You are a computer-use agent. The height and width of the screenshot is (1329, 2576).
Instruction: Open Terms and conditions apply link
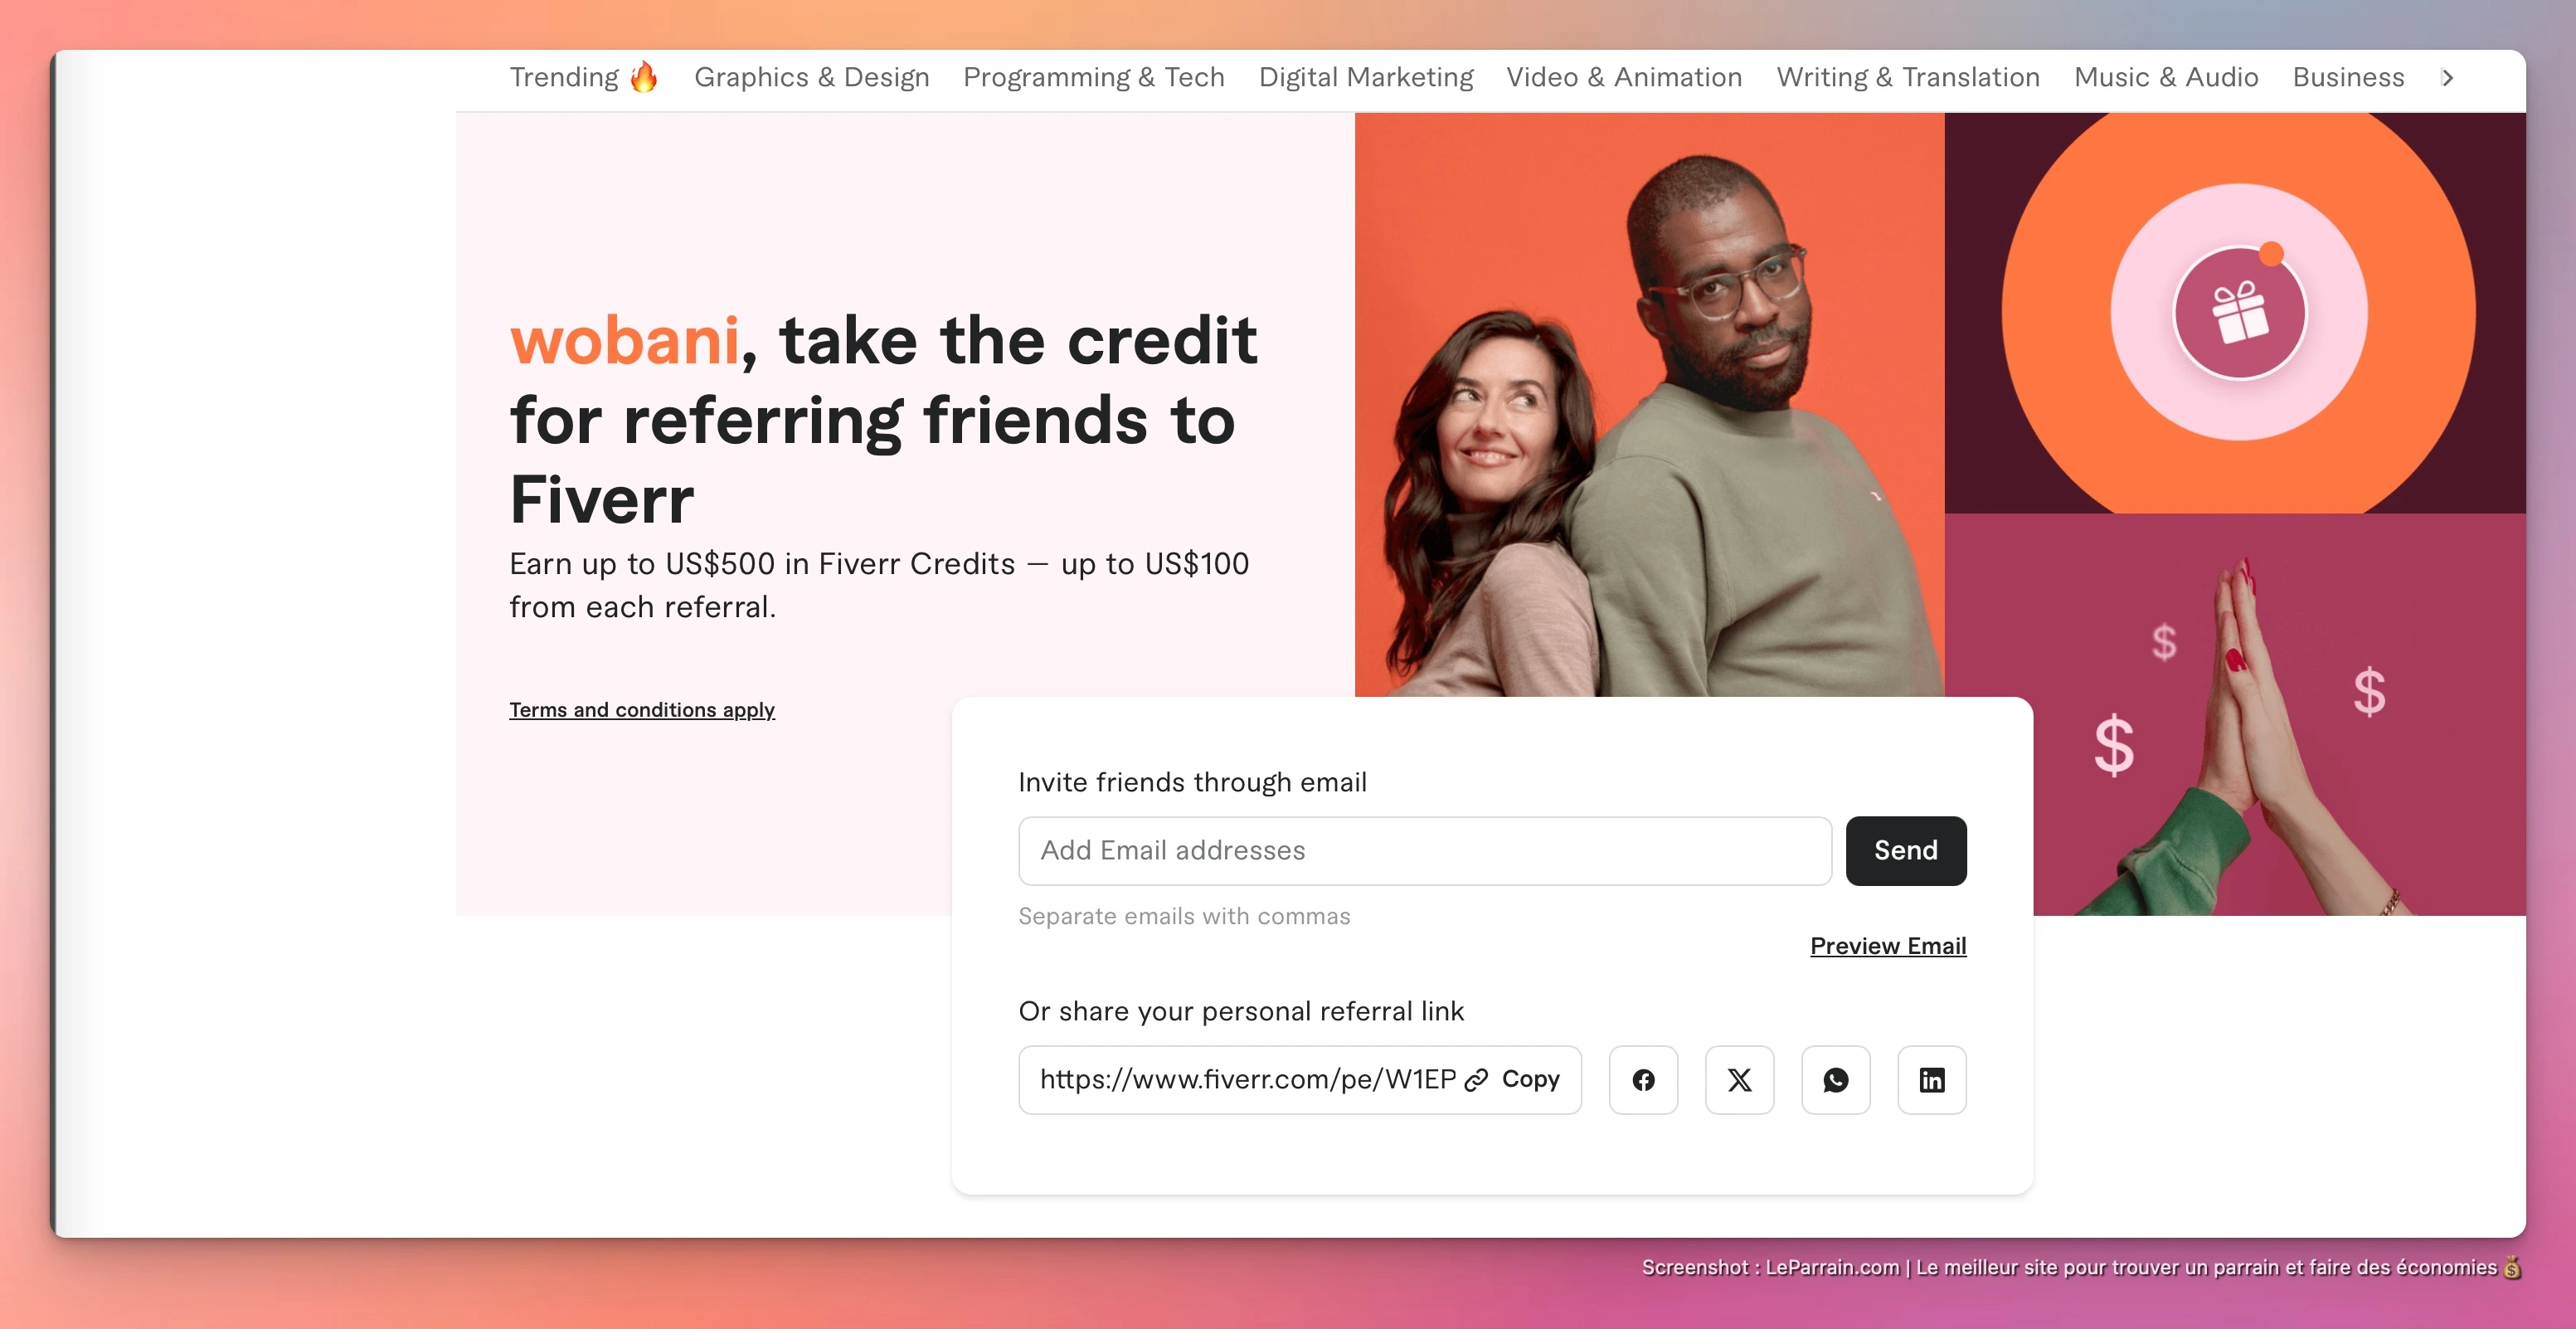click(x=642, y=710)
